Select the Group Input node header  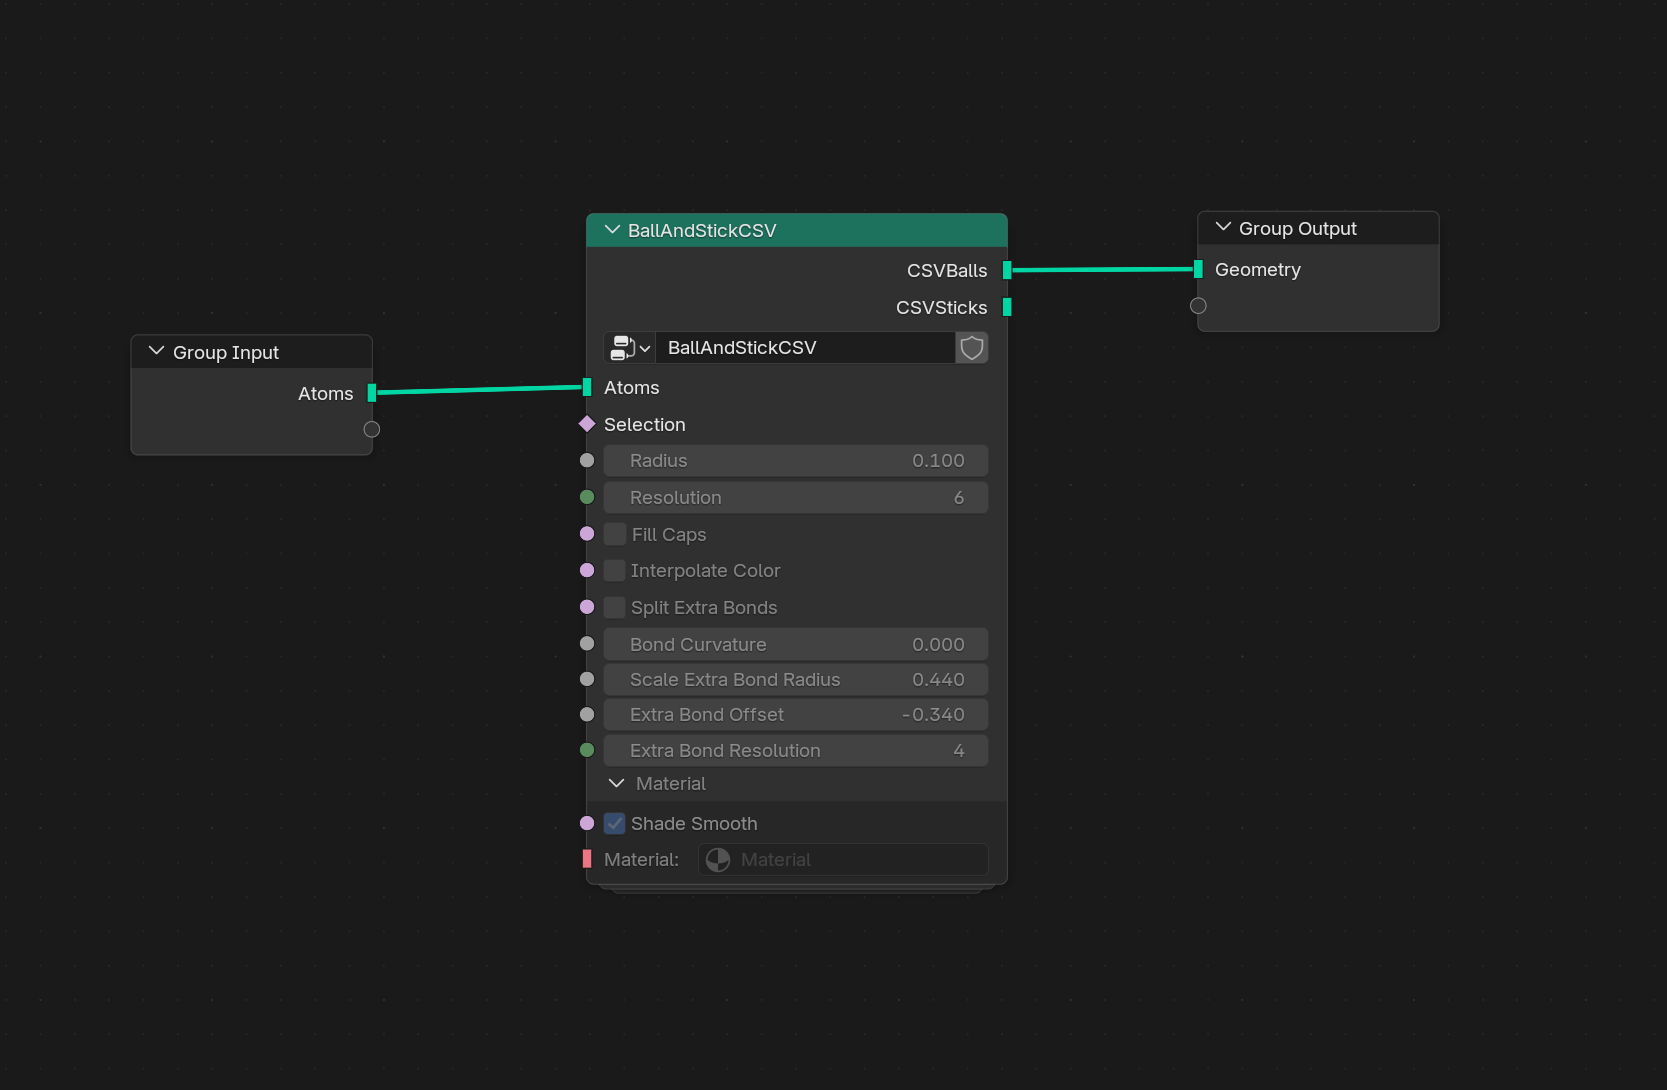pyautogui.click(x=251, y=352)
